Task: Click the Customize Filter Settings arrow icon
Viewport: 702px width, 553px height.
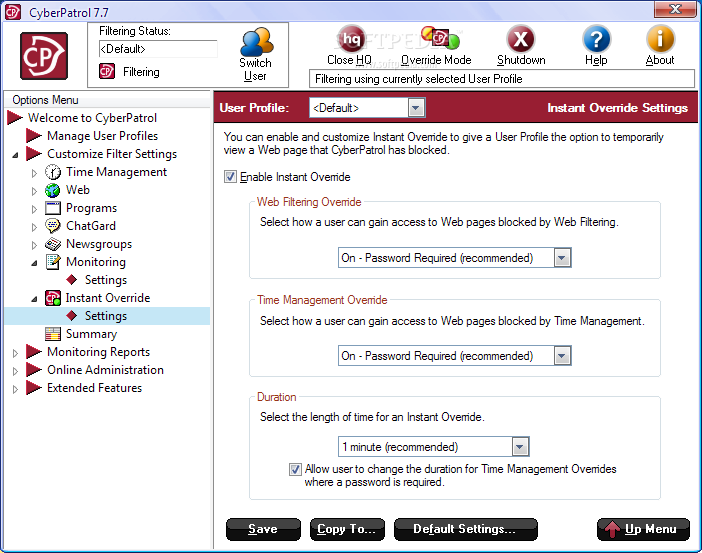Action: 34,154
